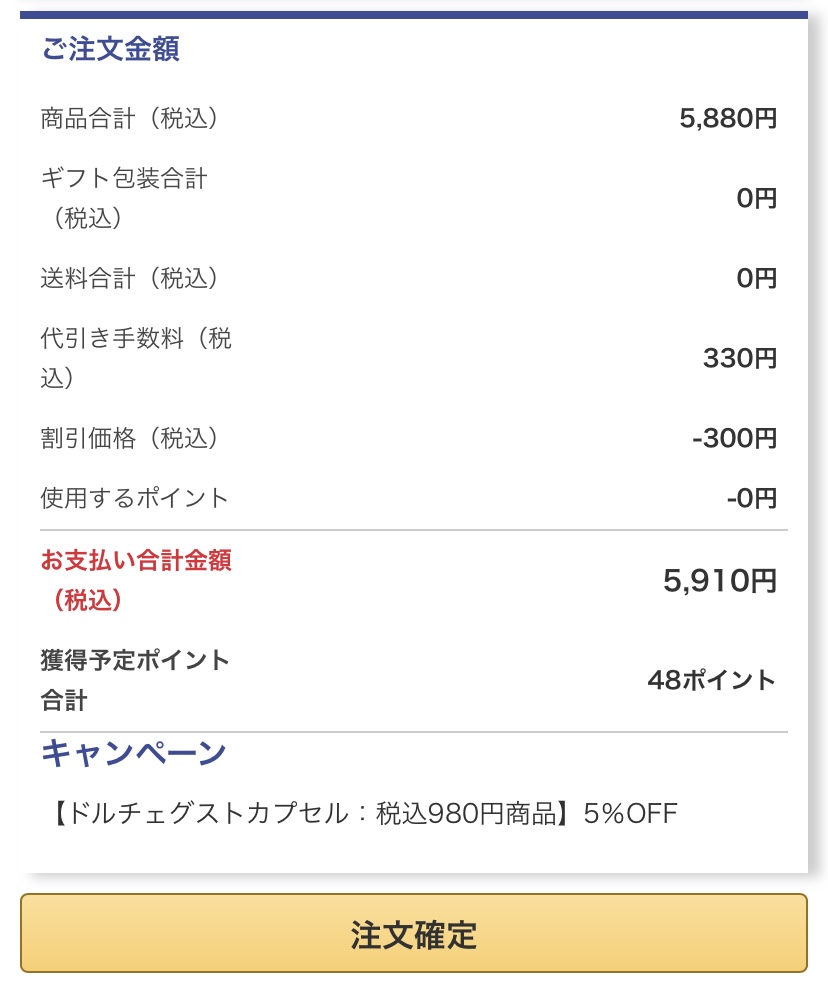This screenshot has height=1001, width=828.
Task: Click the キャンペーン section heading
Action: pos(134,753)
